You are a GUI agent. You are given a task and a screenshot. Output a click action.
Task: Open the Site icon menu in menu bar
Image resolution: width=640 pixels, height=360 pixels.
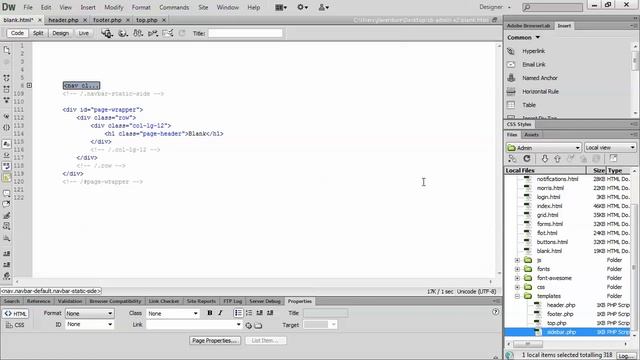(x=324, y=7)
